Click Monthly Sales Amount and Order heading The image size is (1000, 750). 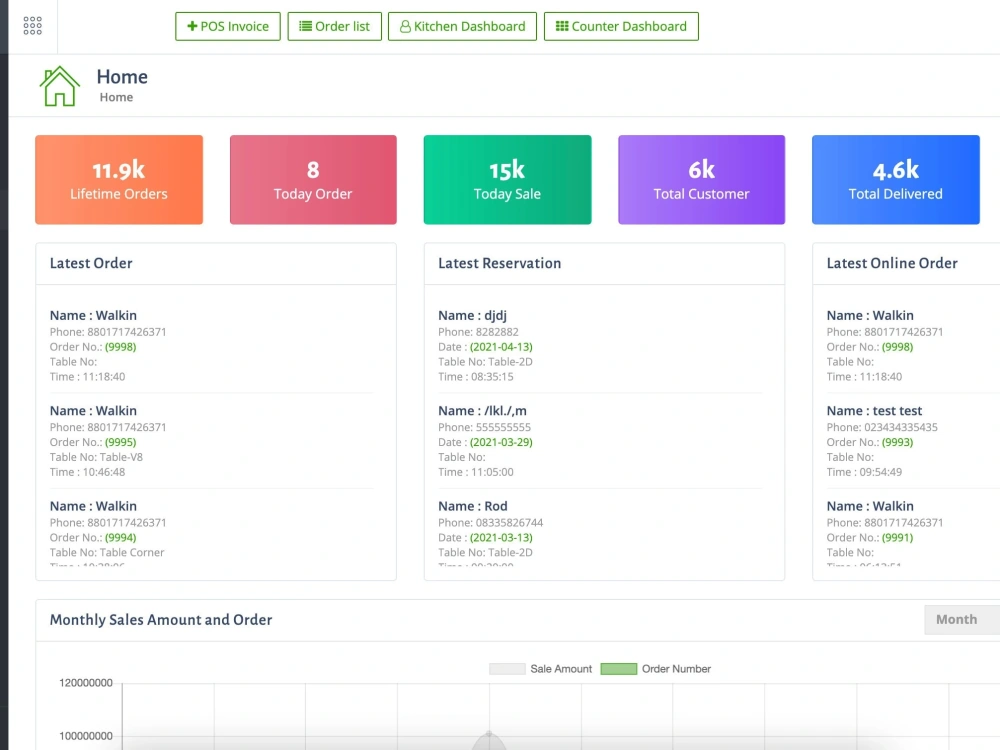[x=161, y=620]
